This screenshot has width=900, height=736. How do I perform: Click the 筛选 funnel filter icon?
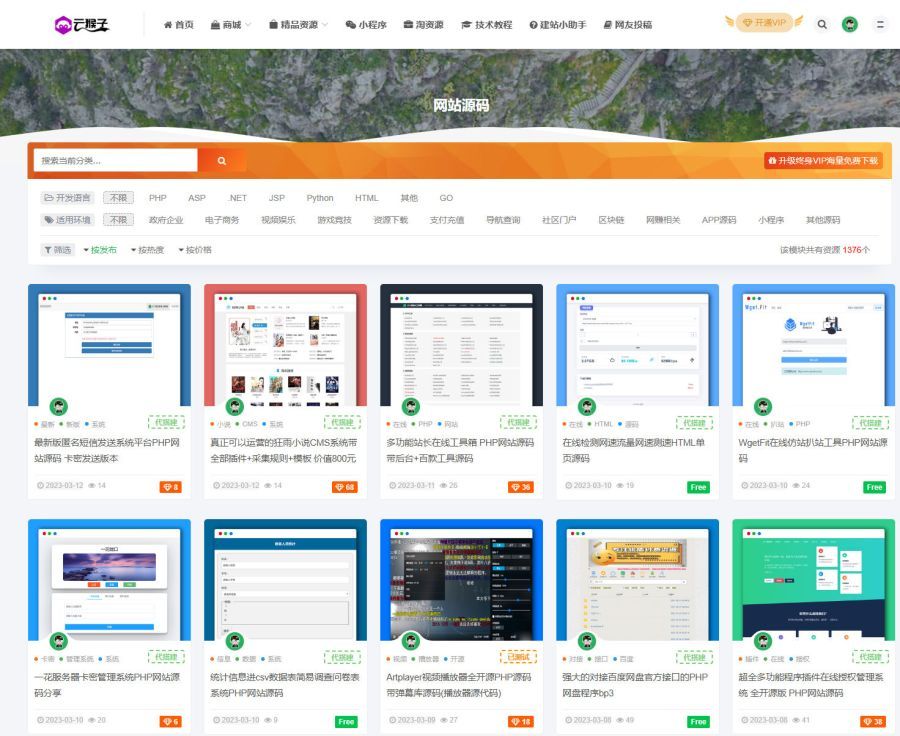(x=48, y=249)
